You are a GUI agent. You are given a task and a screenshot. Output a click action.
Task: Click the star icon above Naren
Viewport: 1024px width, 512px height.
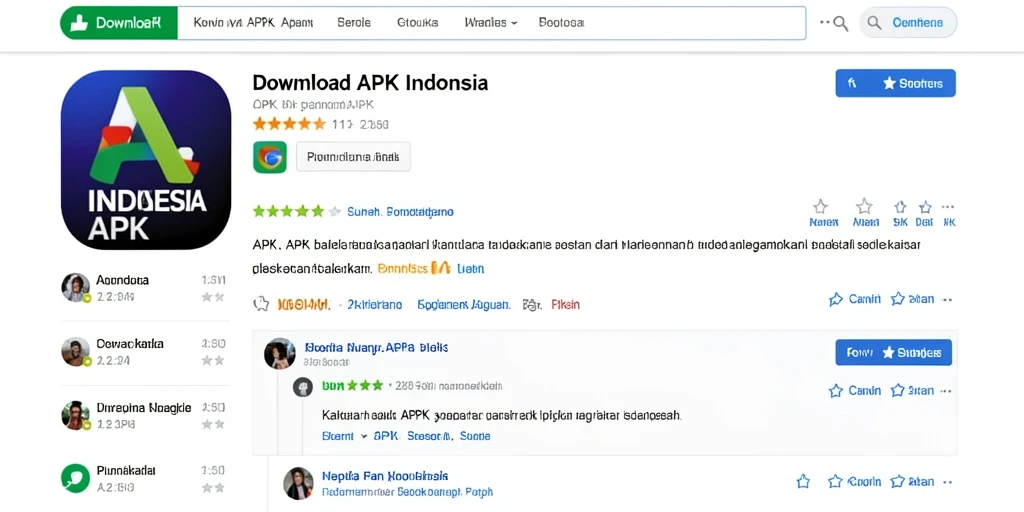(820, 207)
